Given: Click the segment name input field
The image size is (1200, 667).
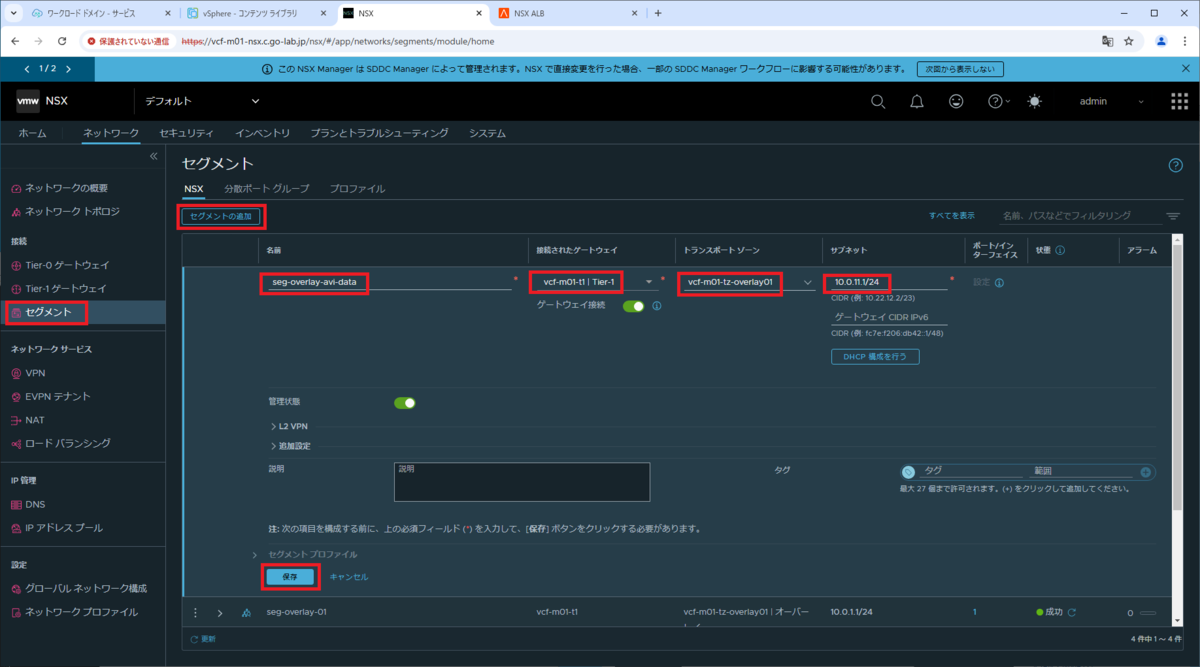Looking at the screenshot, I should 388,282.
